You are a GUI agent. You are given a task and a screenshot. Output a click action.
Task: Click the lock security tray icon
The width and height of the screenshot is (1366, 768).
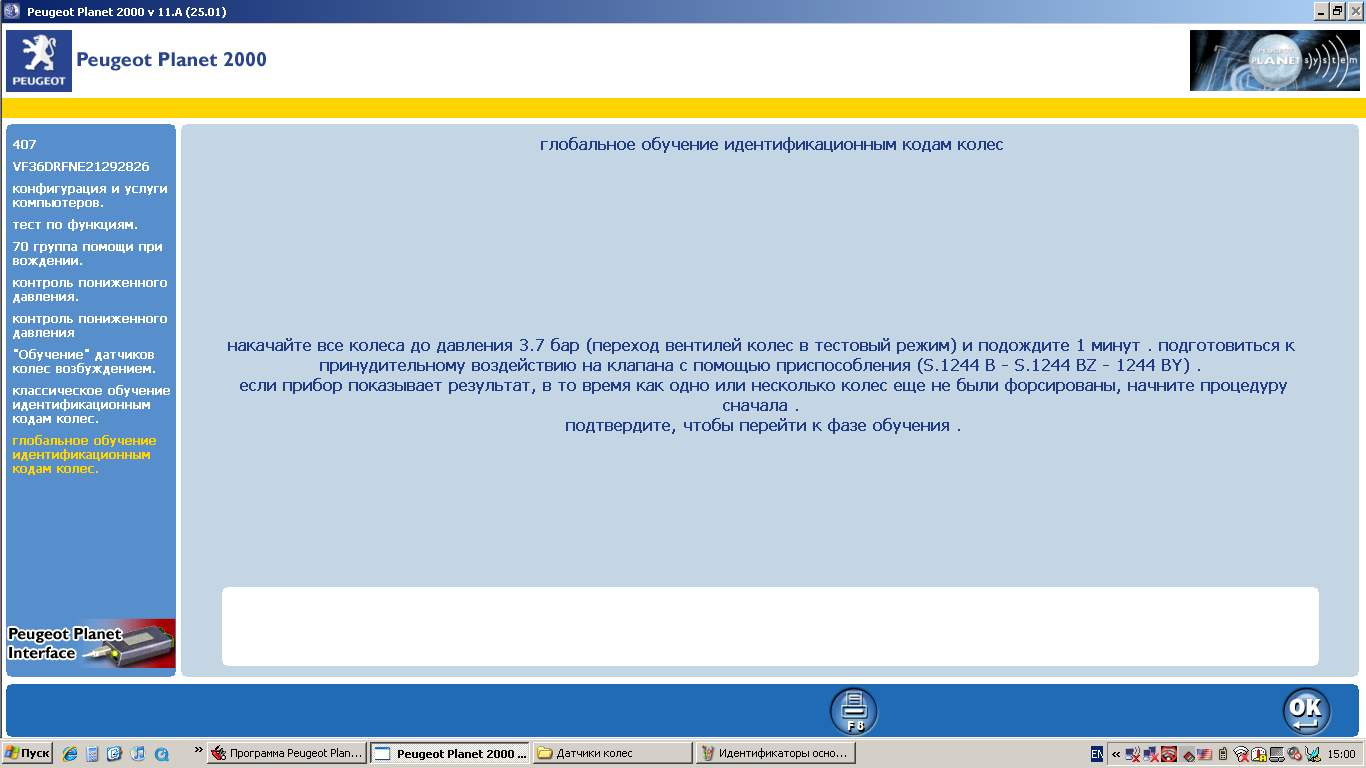coord(1259,755)
